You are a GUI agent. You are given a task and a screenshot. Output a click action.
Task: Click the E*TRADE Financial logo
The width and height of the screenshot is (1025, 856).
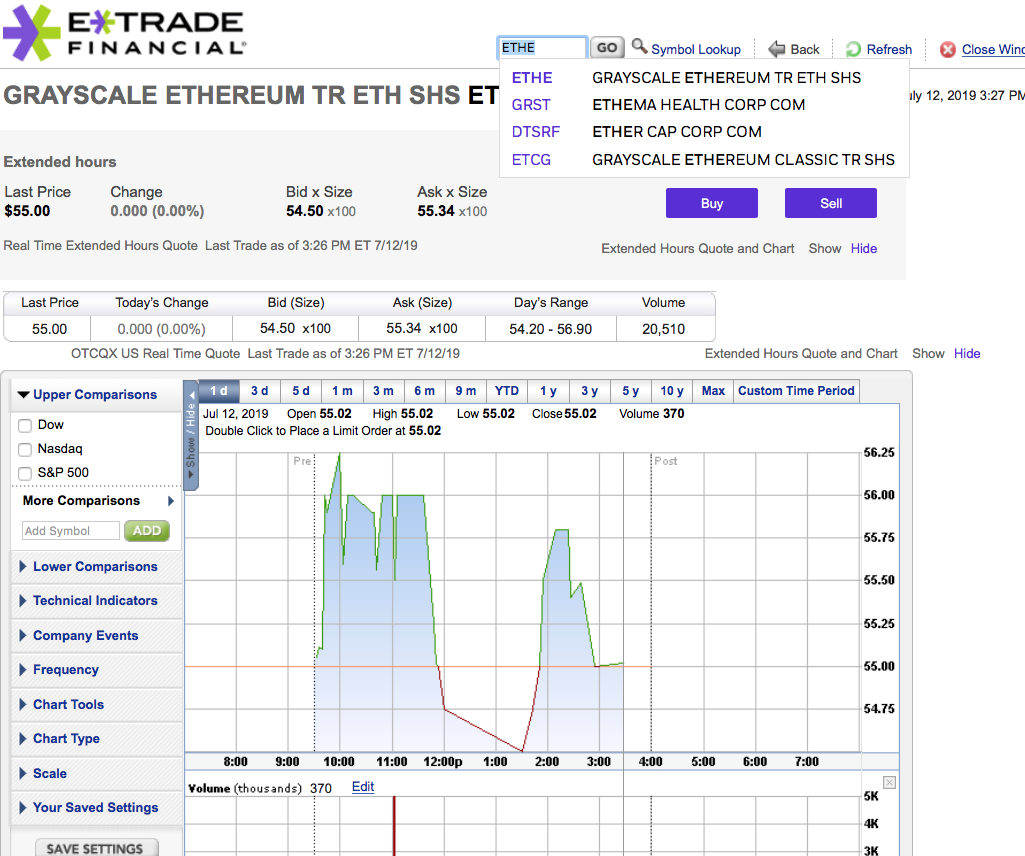coord(124,33)
